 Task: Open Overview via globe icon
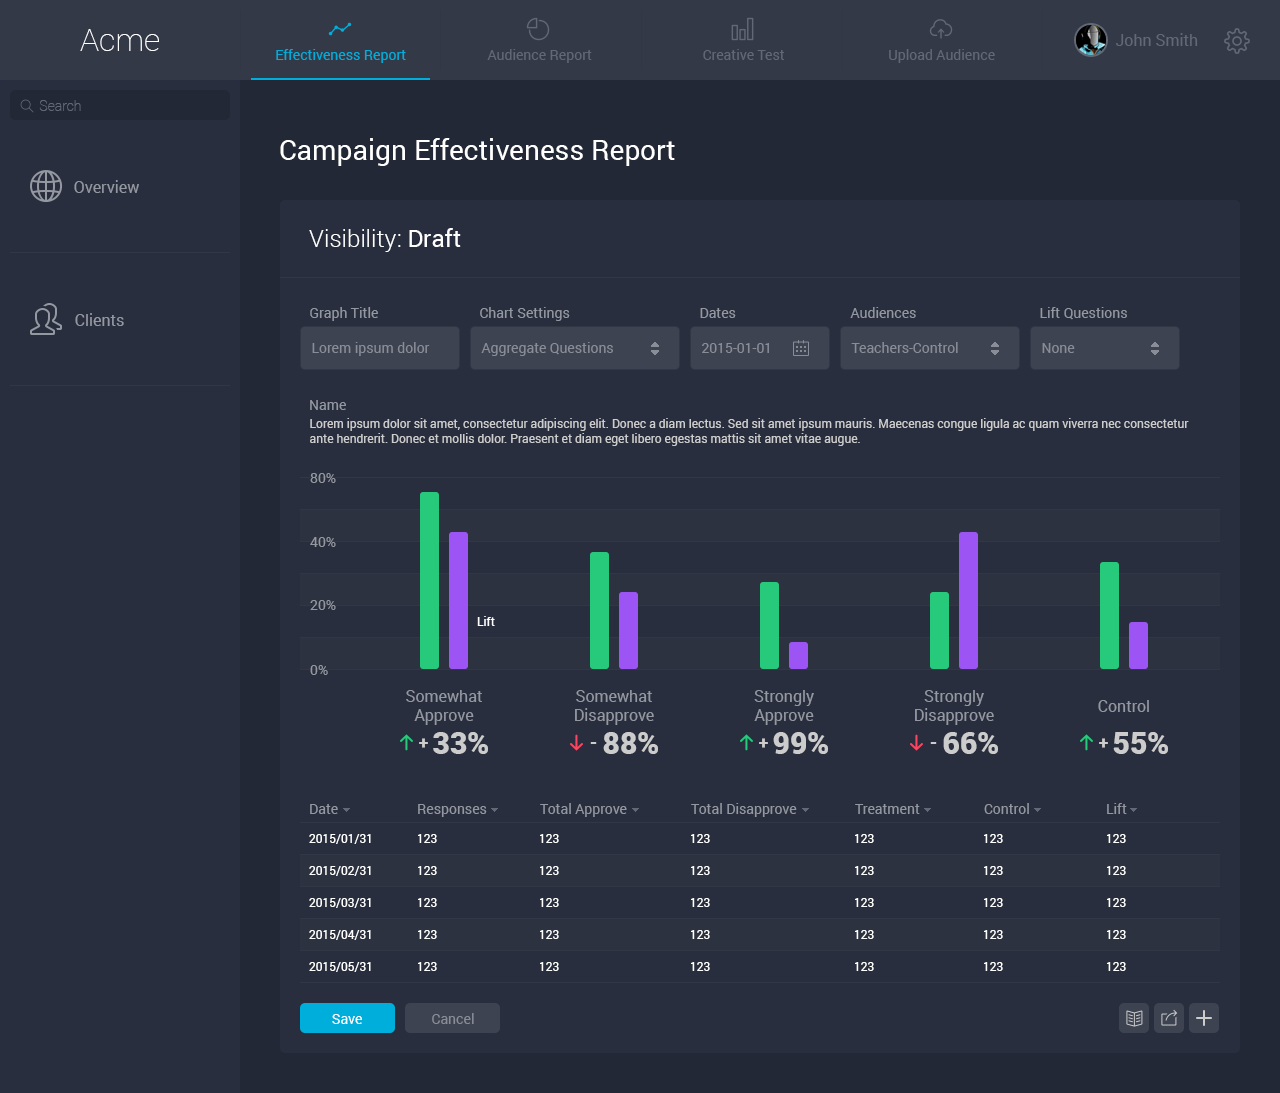coord(46,186)
